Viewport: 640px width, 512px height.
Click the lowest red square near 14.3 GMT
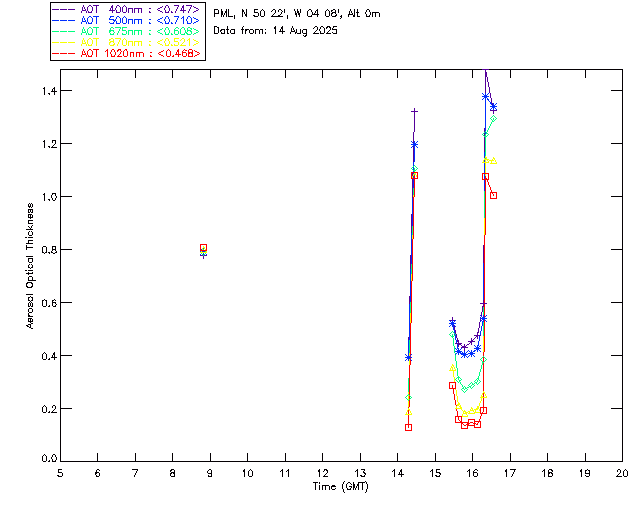click(x=408, y=427)
